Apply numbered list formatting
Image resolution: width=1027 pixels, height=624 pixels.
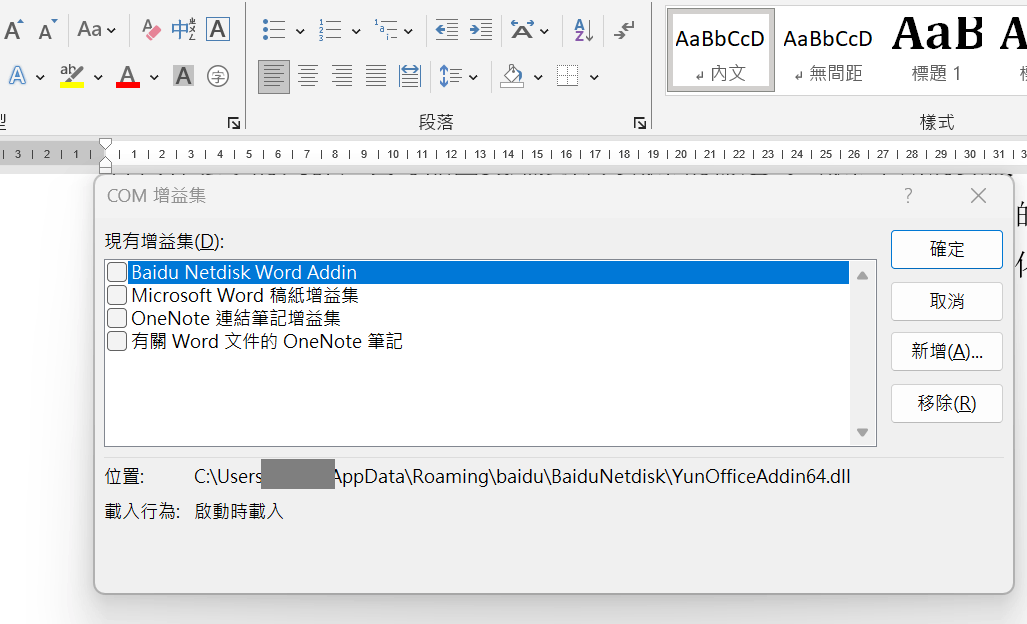330,29
